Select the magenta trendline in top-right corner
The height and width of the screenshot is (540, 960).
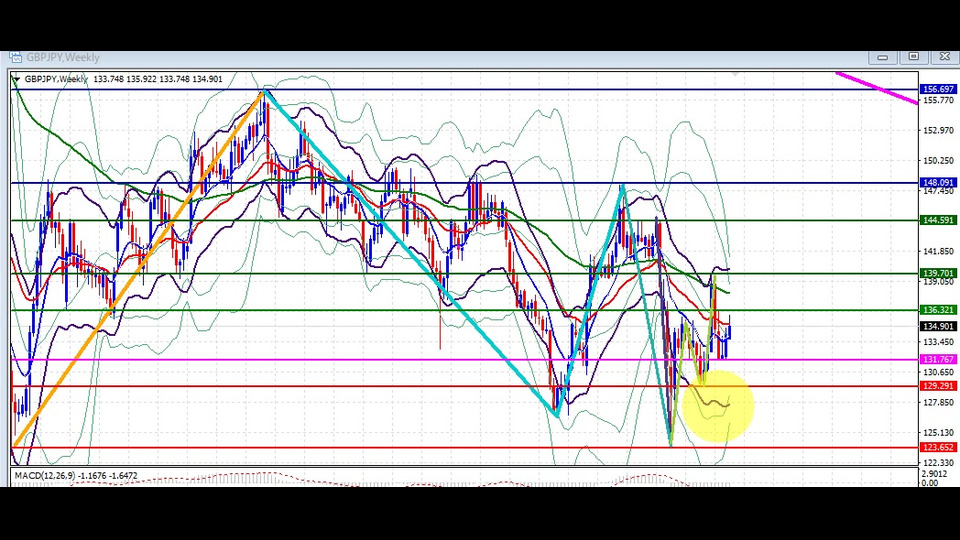[x=877, y=88]
